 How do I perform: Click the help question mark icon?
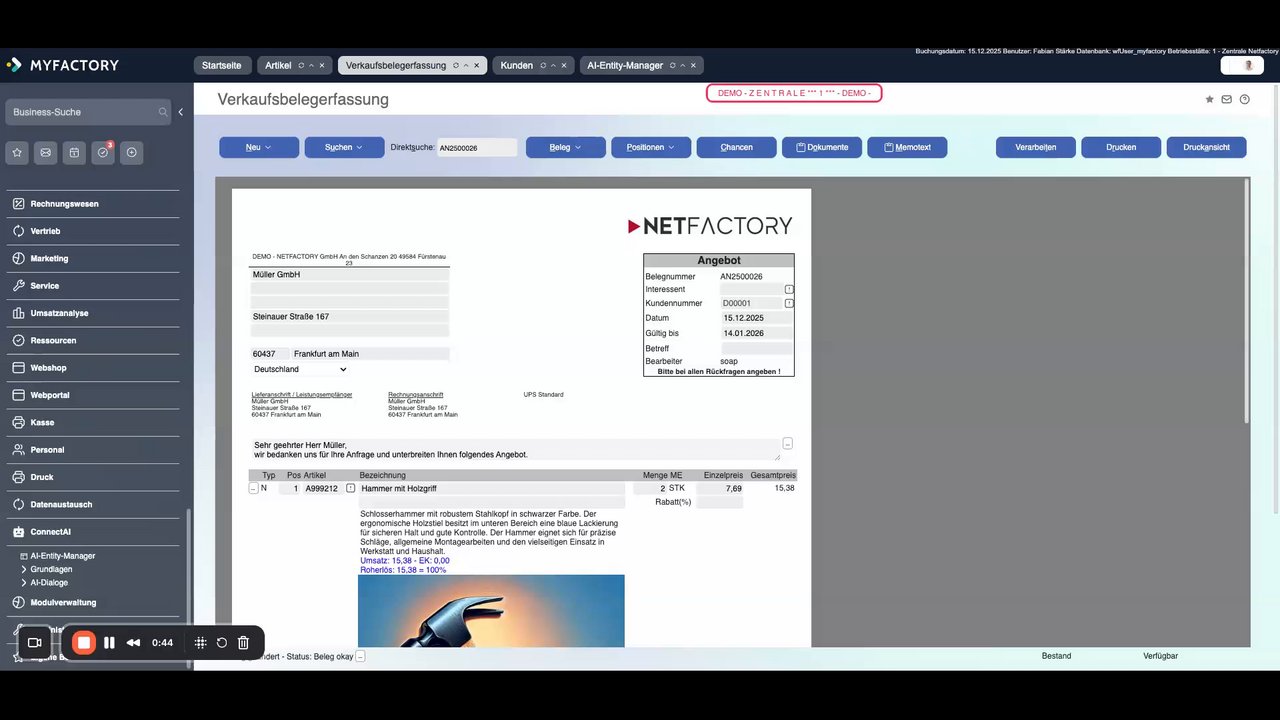(x=1244, y=99)
